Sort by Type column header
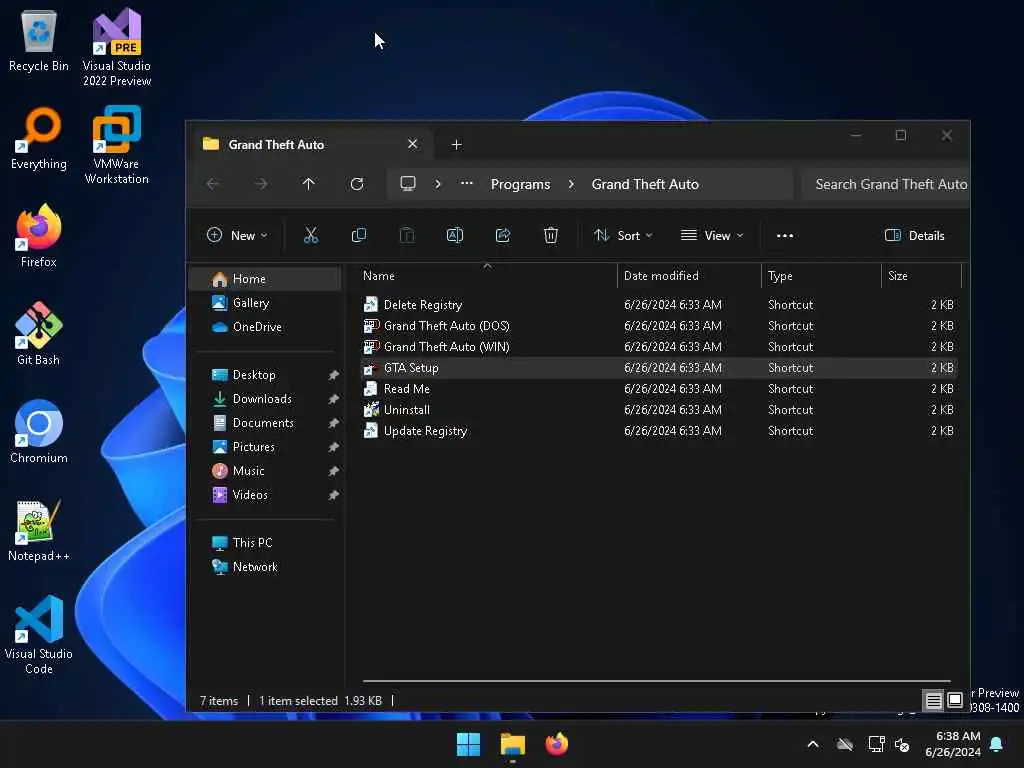1024x768 pixels. (821, 276)
